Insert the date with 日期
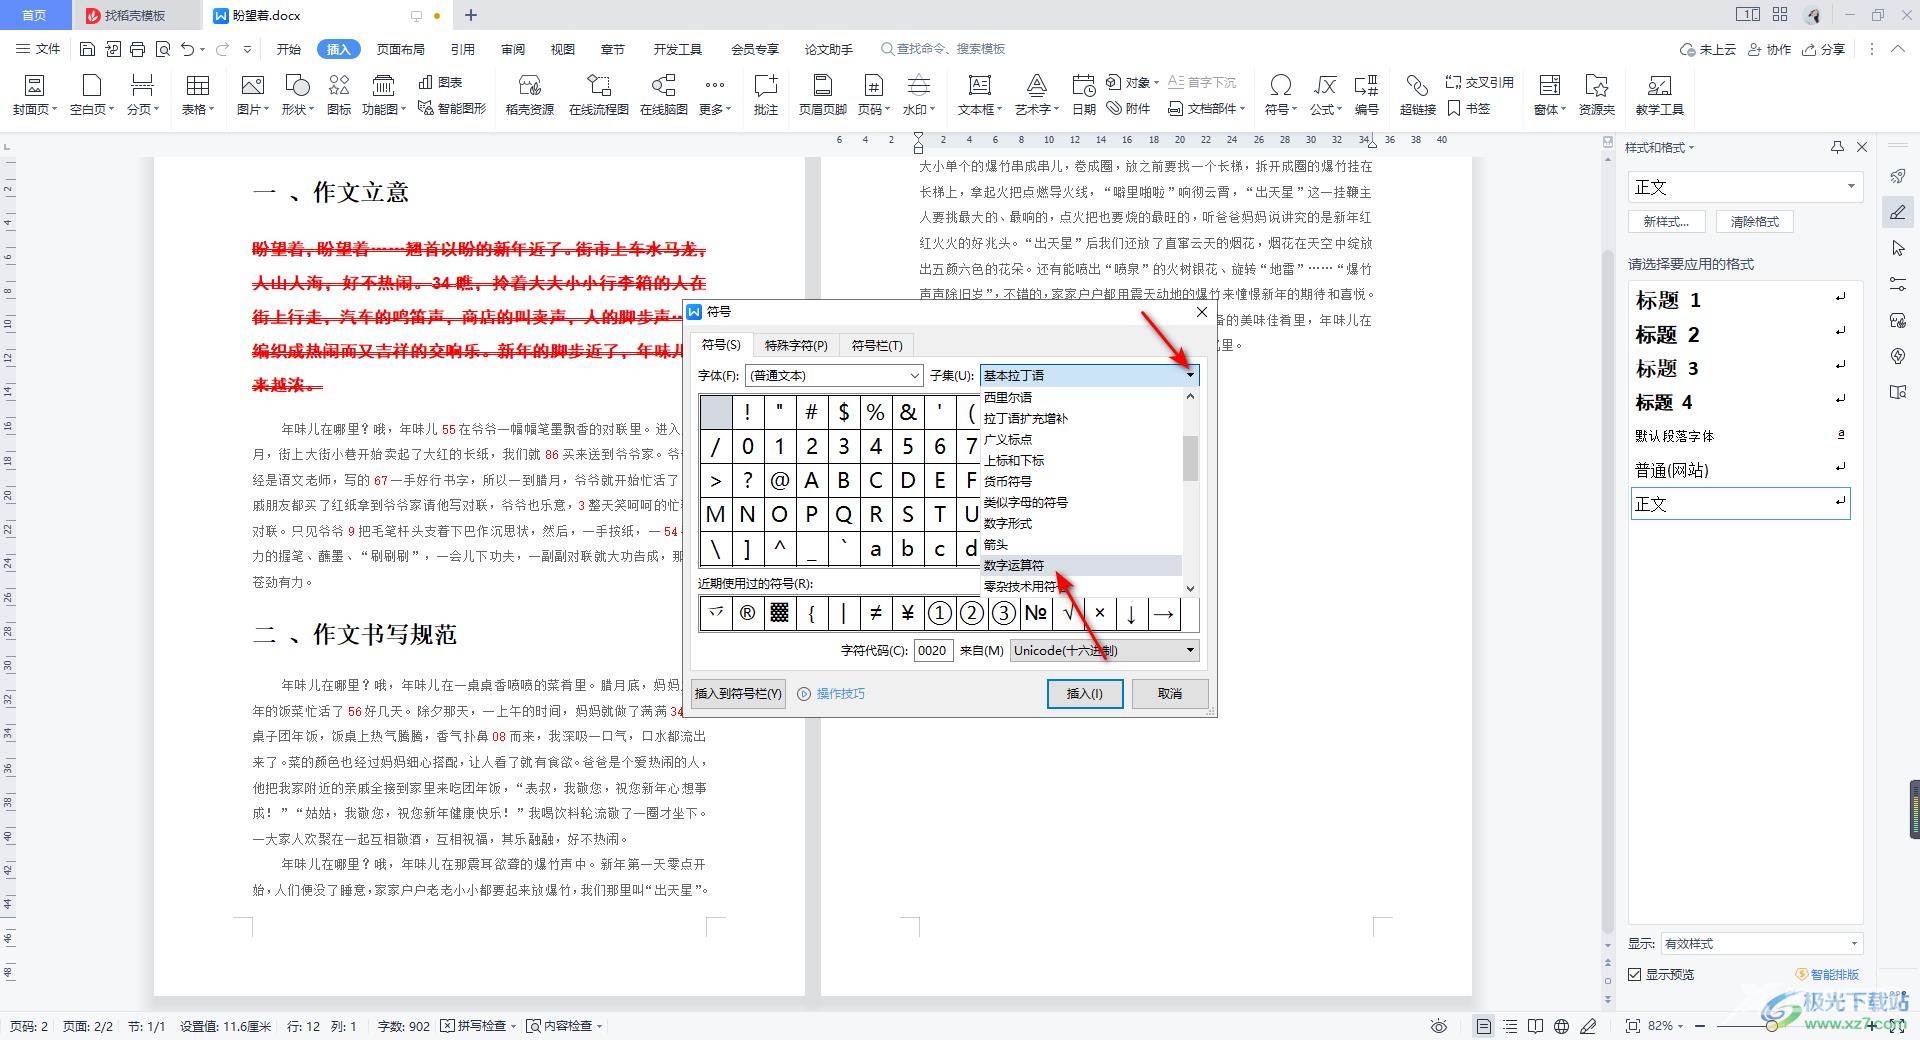Image resolution: width=1920 pixels, height=1040 pixels. tap(1083, 95)
